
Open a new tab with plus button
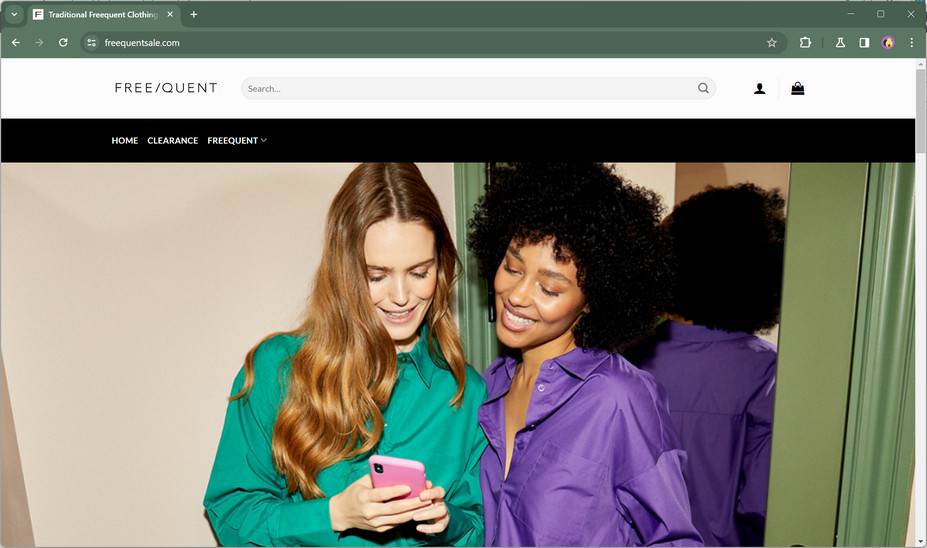click(193, 14)
